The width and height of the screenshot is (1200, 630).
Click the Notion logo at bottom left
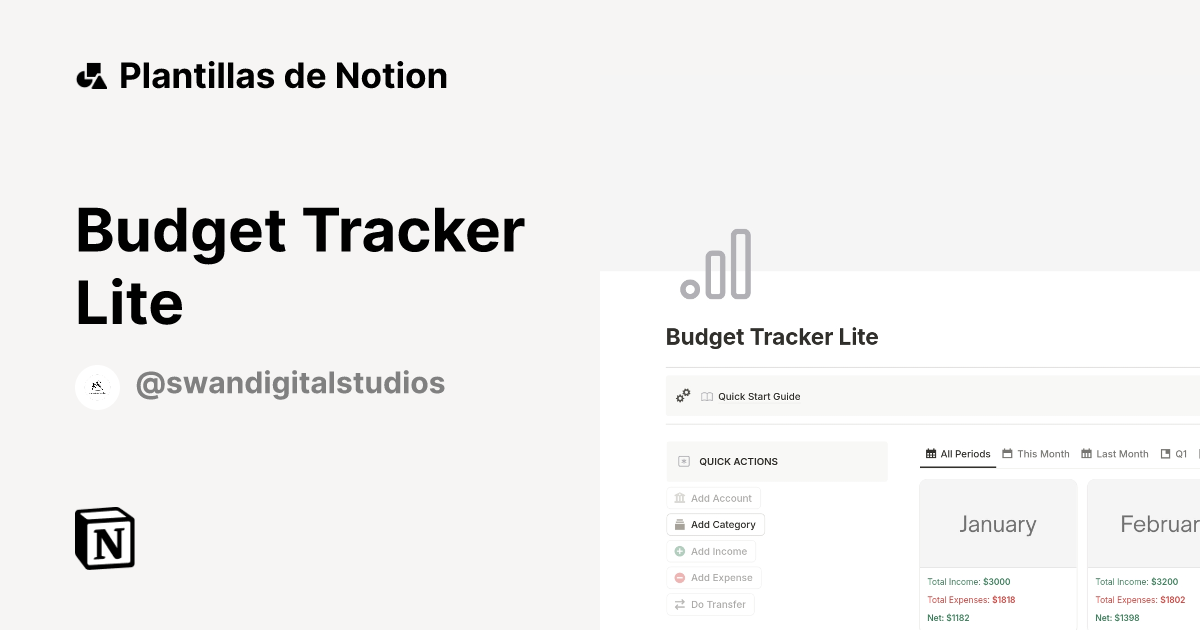(104, 538)
